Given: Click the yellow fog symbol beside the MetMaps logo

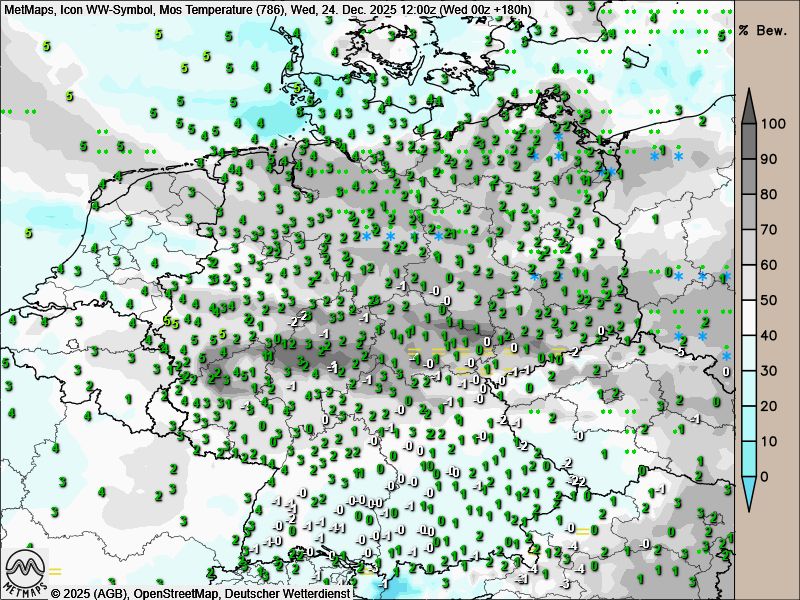Looking at the screenshot, I should [x=56, y=571].
